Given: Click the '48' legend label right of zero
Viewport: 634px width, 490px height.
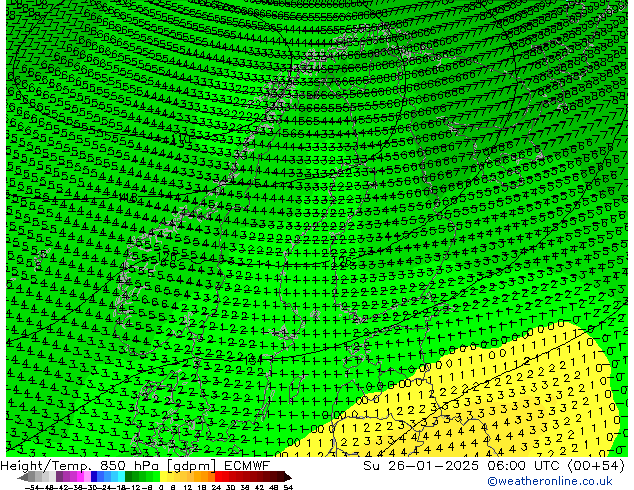Looking at the screenshot, I should coord(274,488).
